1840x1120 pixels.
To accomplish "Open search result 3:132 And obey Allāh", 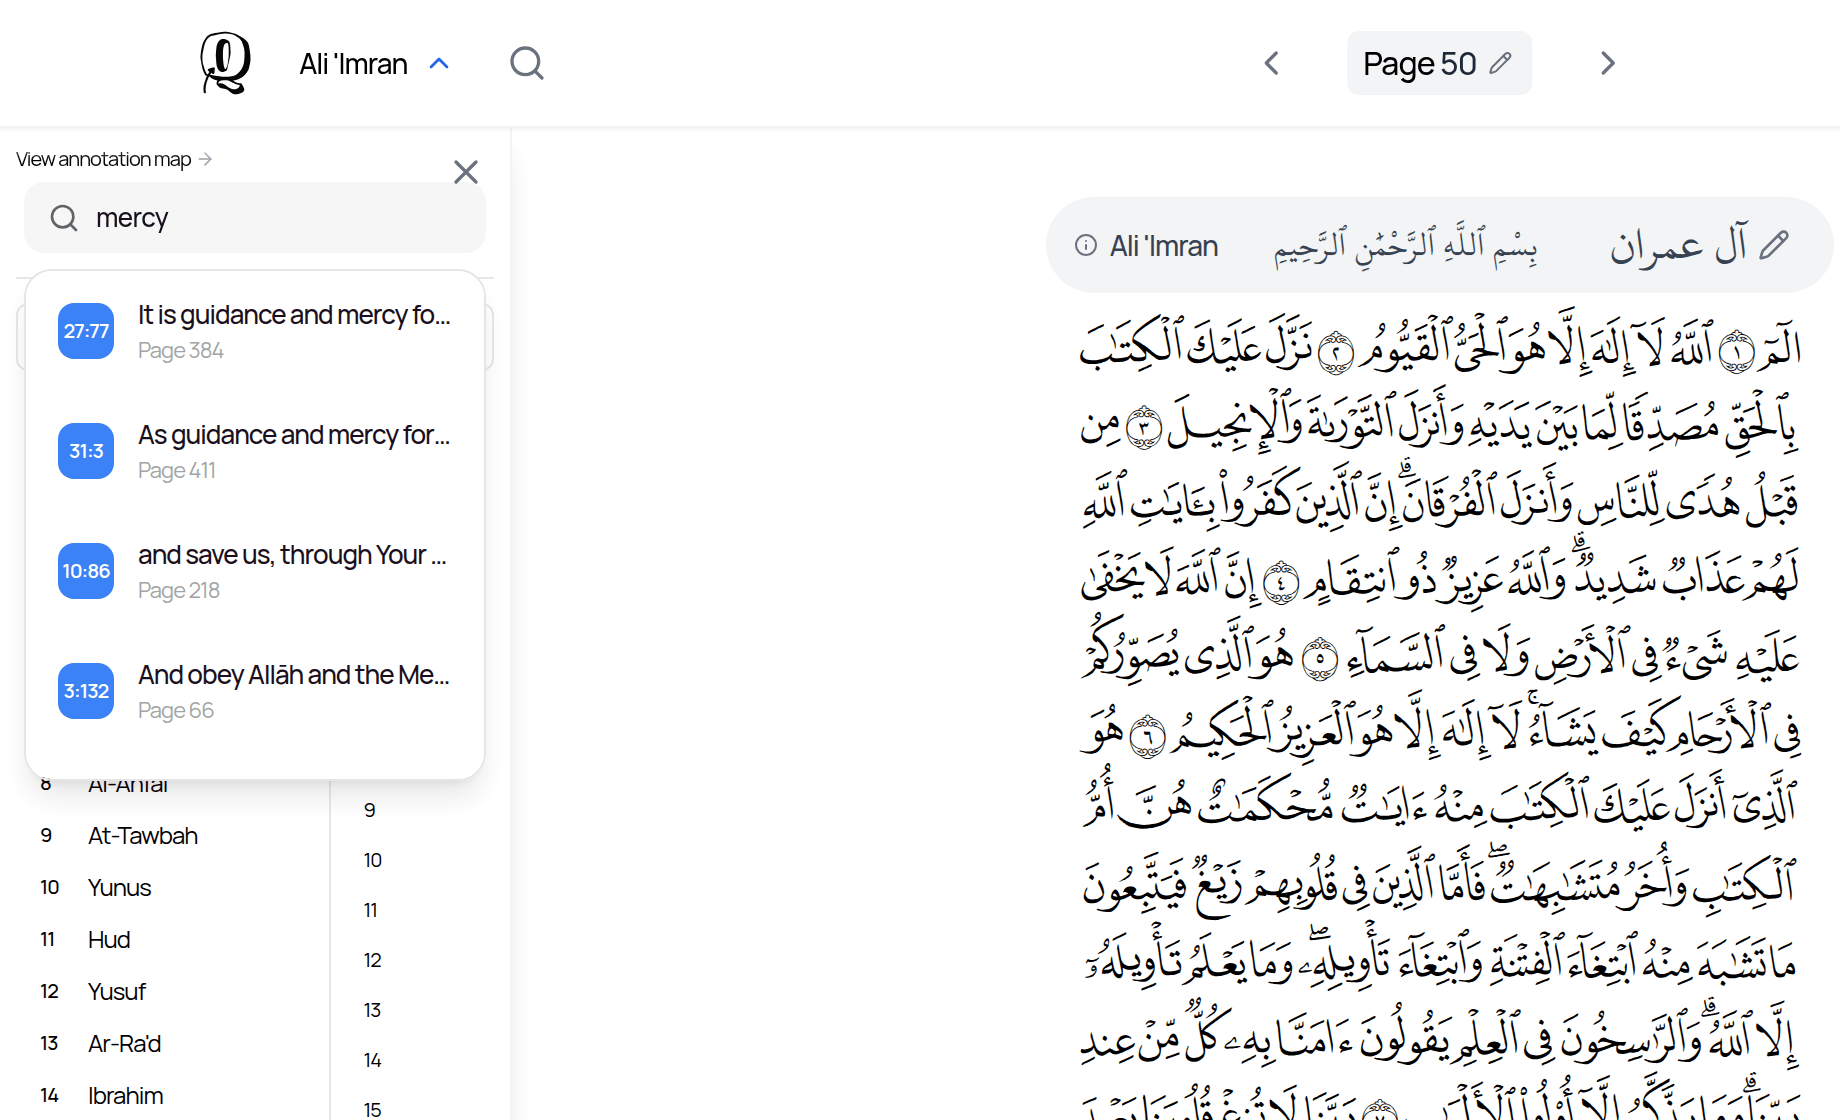I will point(255,691).
